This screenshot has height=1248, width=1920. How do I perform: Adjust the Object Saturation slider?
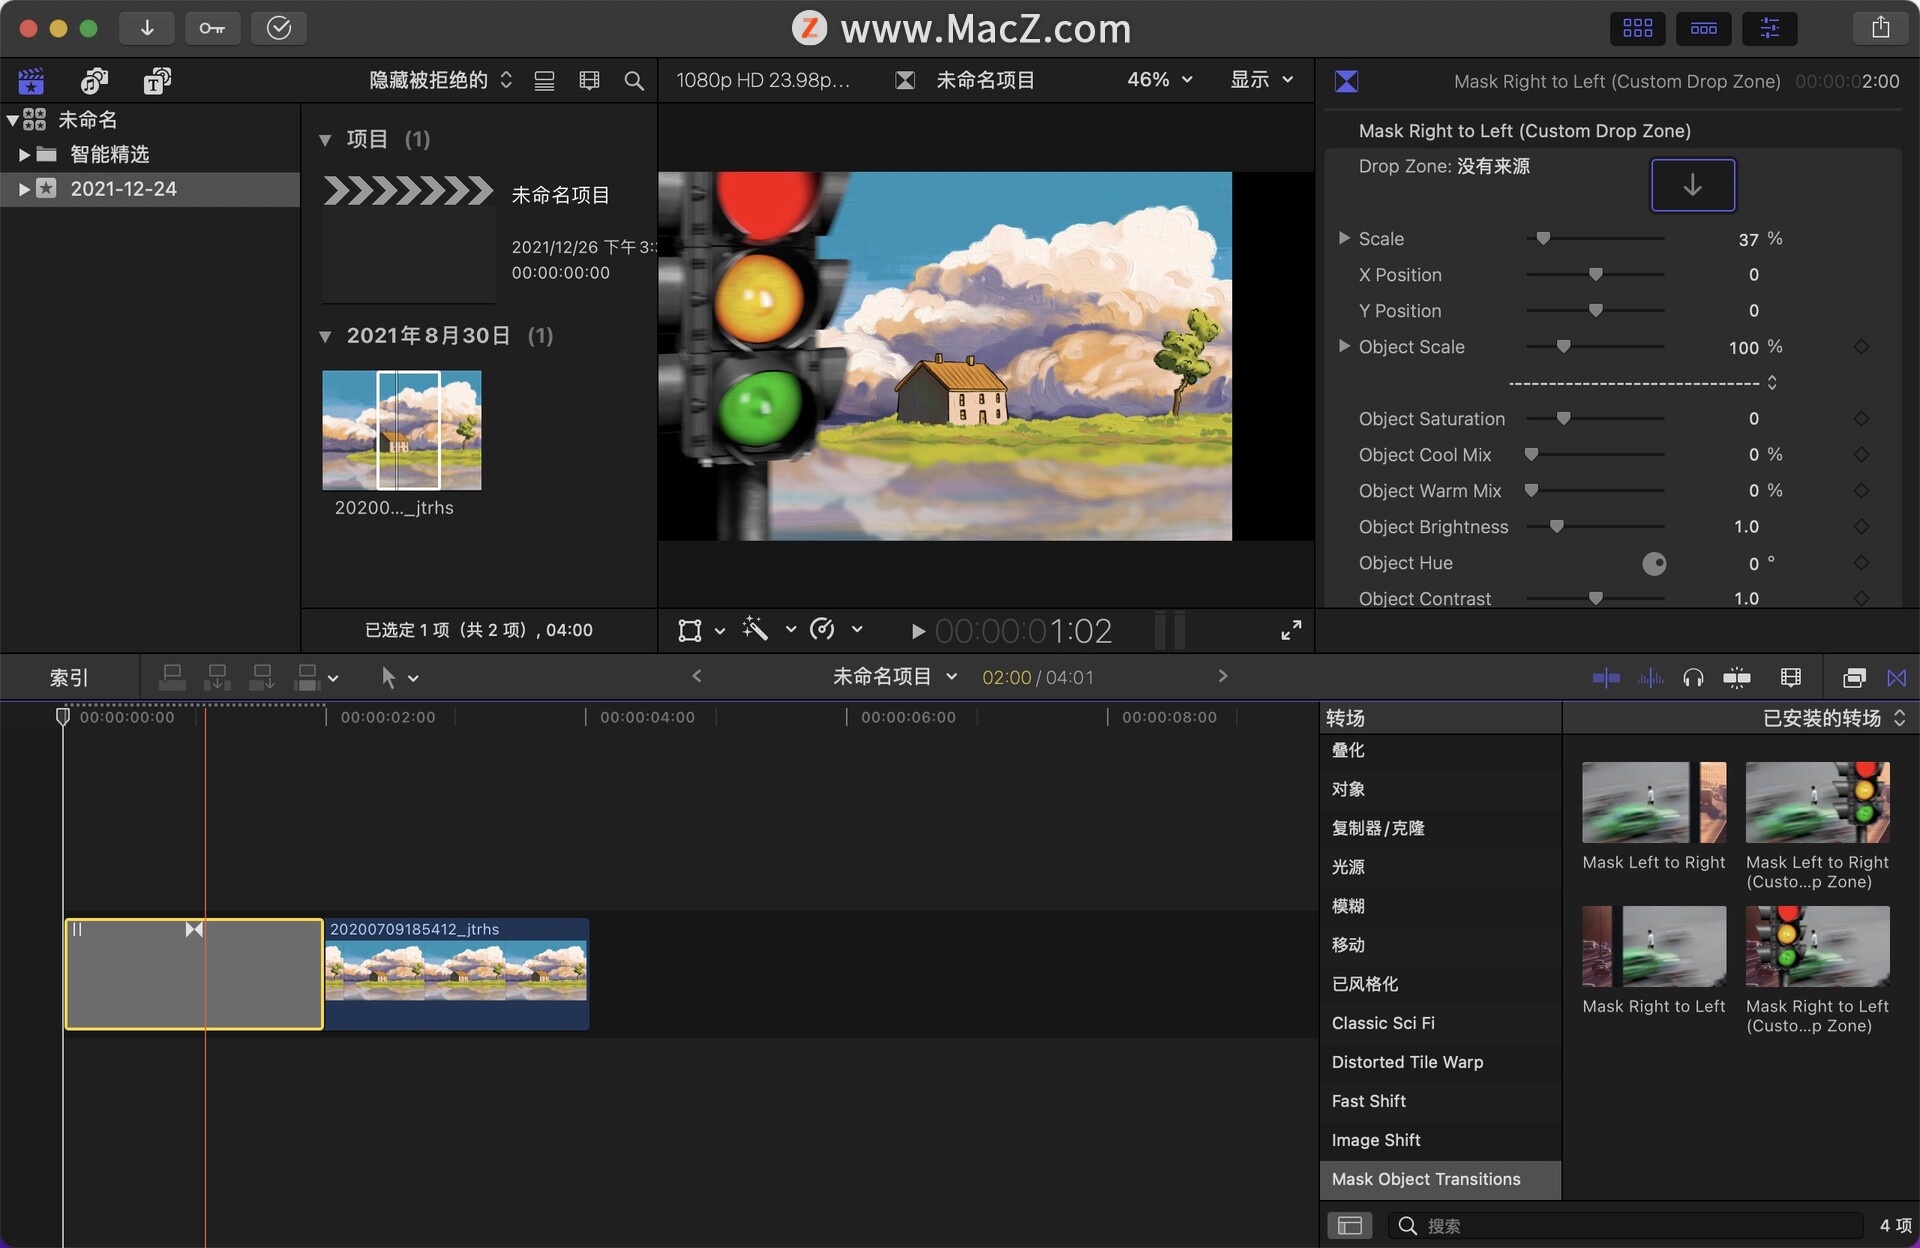click(x=1562, y=419)
